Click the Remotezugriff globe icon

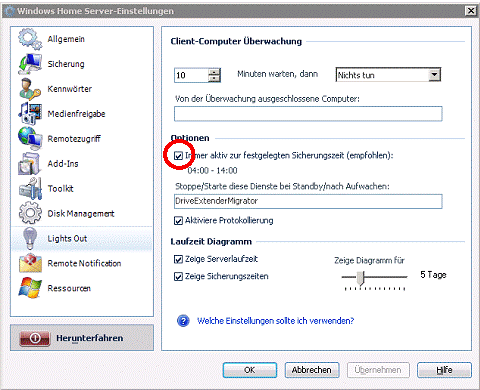tap(30, 139)
